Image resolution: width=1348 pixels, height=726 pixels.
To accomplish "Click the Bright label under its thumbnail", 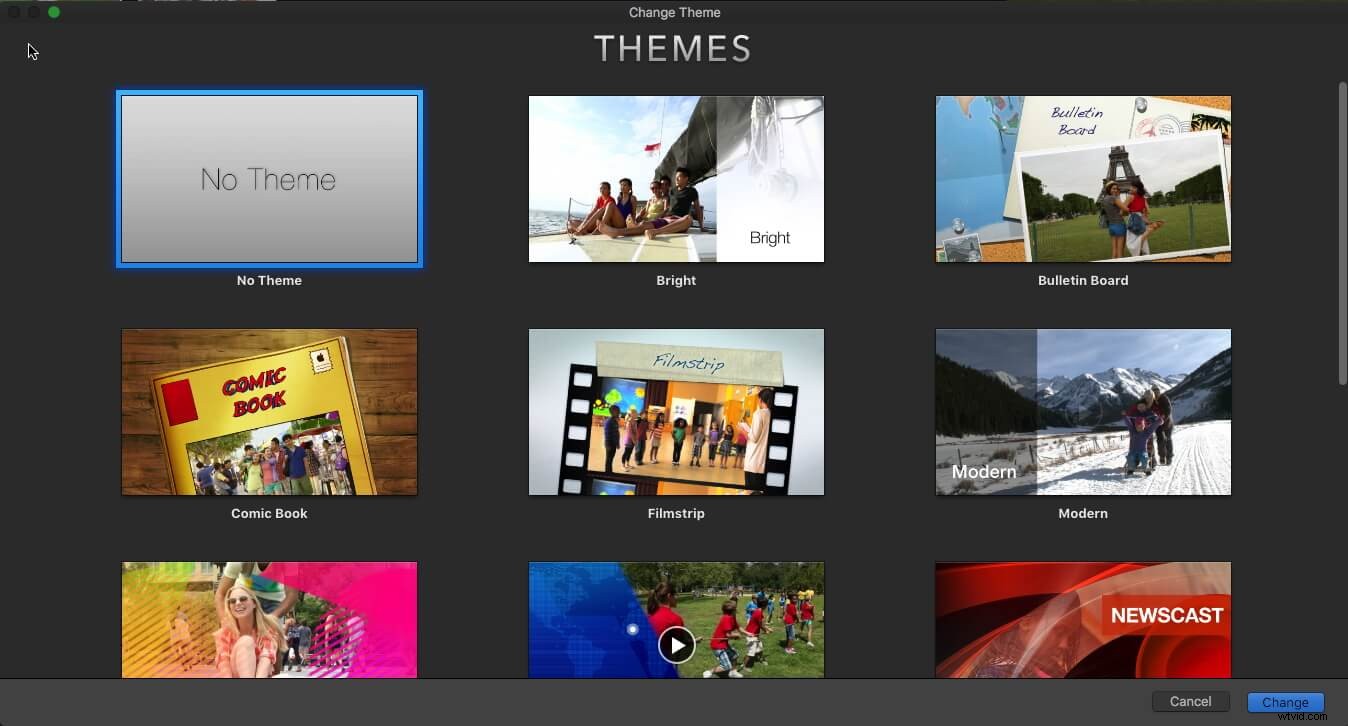I will coord(675,280).
